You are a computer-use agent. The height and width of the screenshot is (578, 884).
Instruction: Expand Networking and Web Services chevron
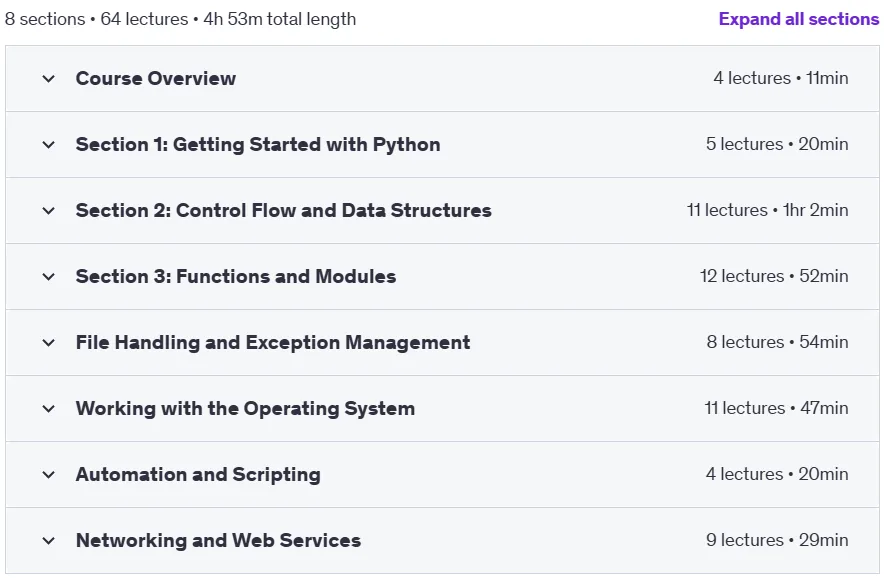coord(48,540)
